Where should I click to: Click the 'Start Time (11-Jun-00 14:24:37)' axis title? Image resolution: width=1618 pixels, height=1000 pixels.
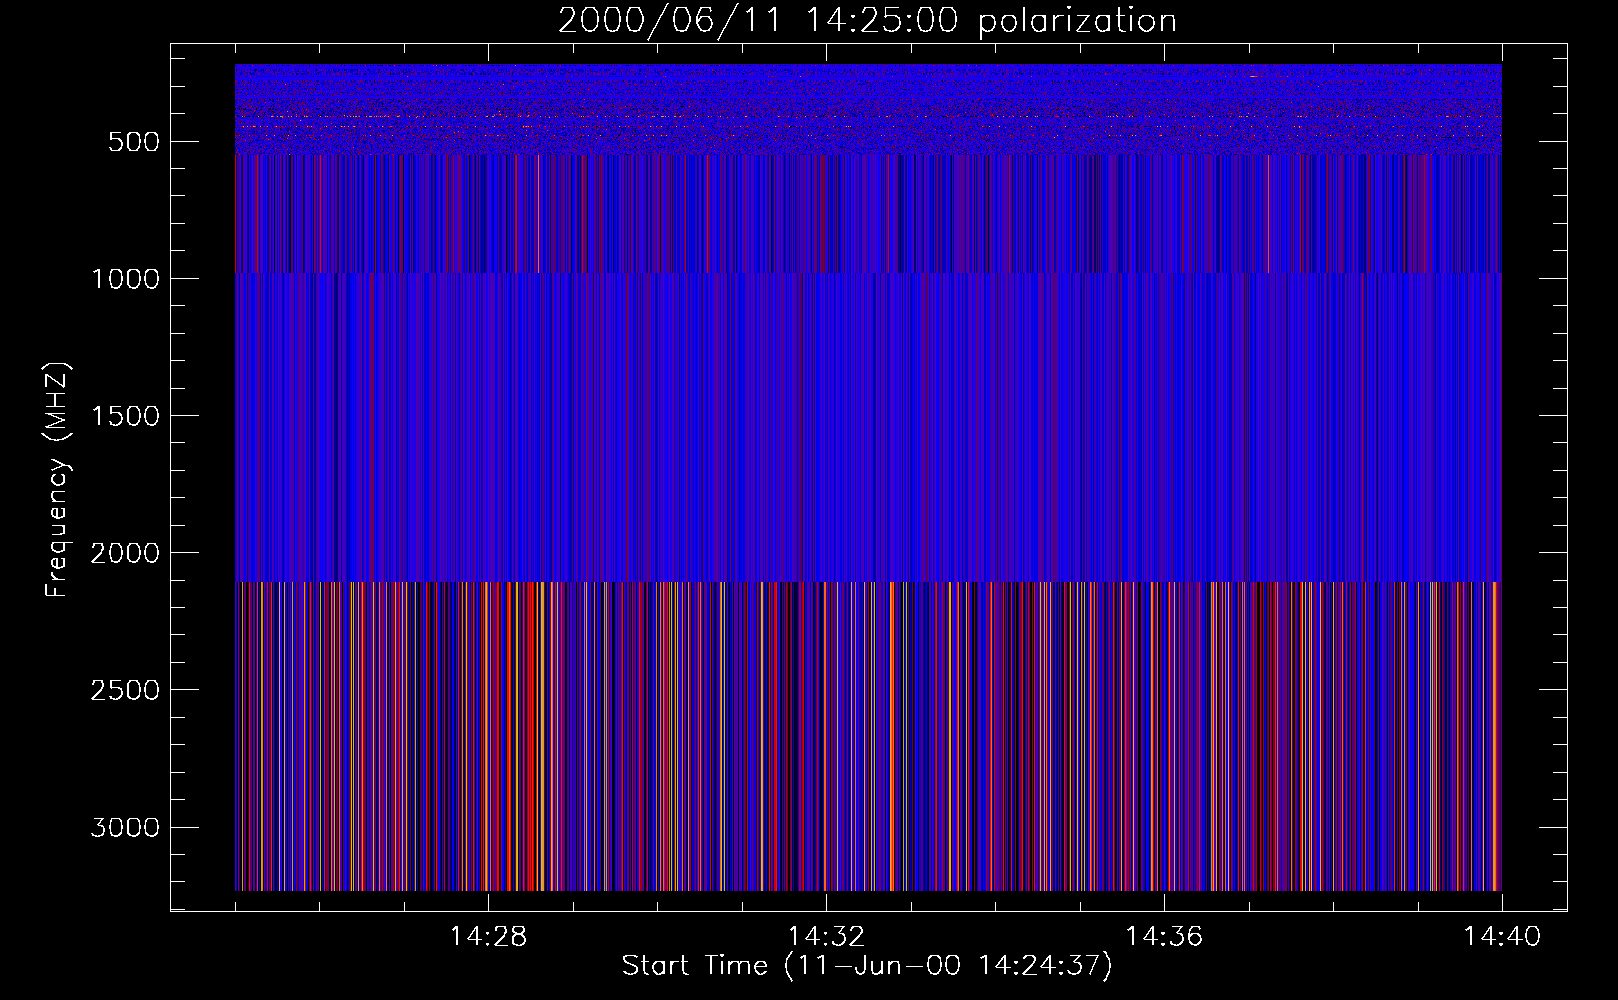pos(867,966)
